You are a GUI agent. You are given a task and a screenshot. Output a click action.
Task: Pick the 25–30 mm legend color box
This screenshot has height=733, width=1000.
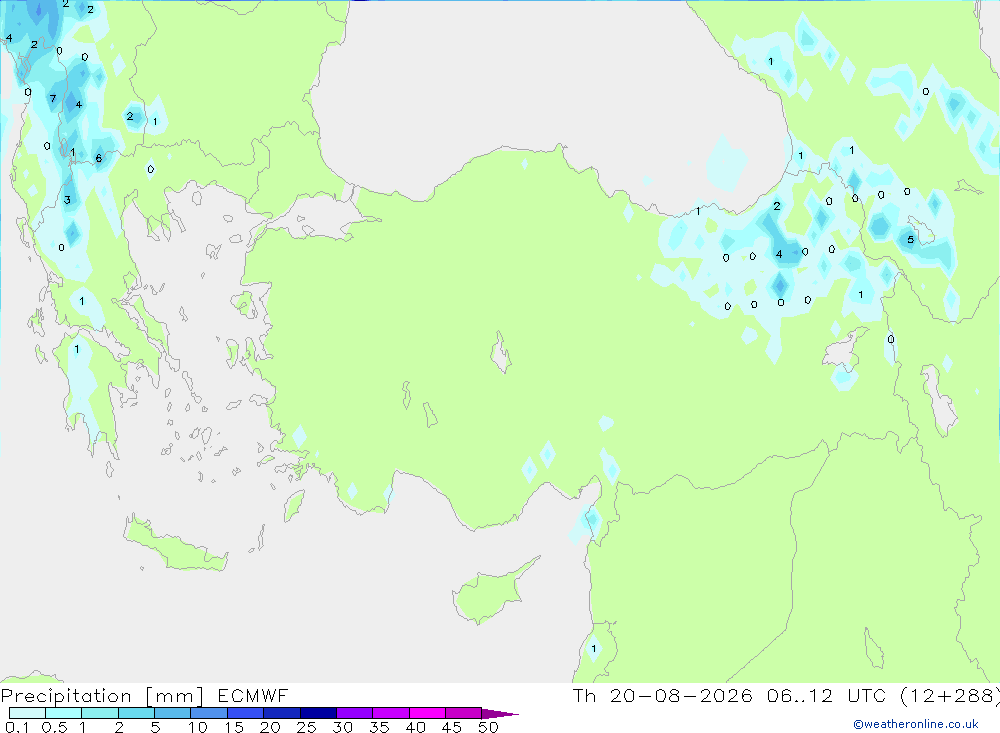pos(318,713)
